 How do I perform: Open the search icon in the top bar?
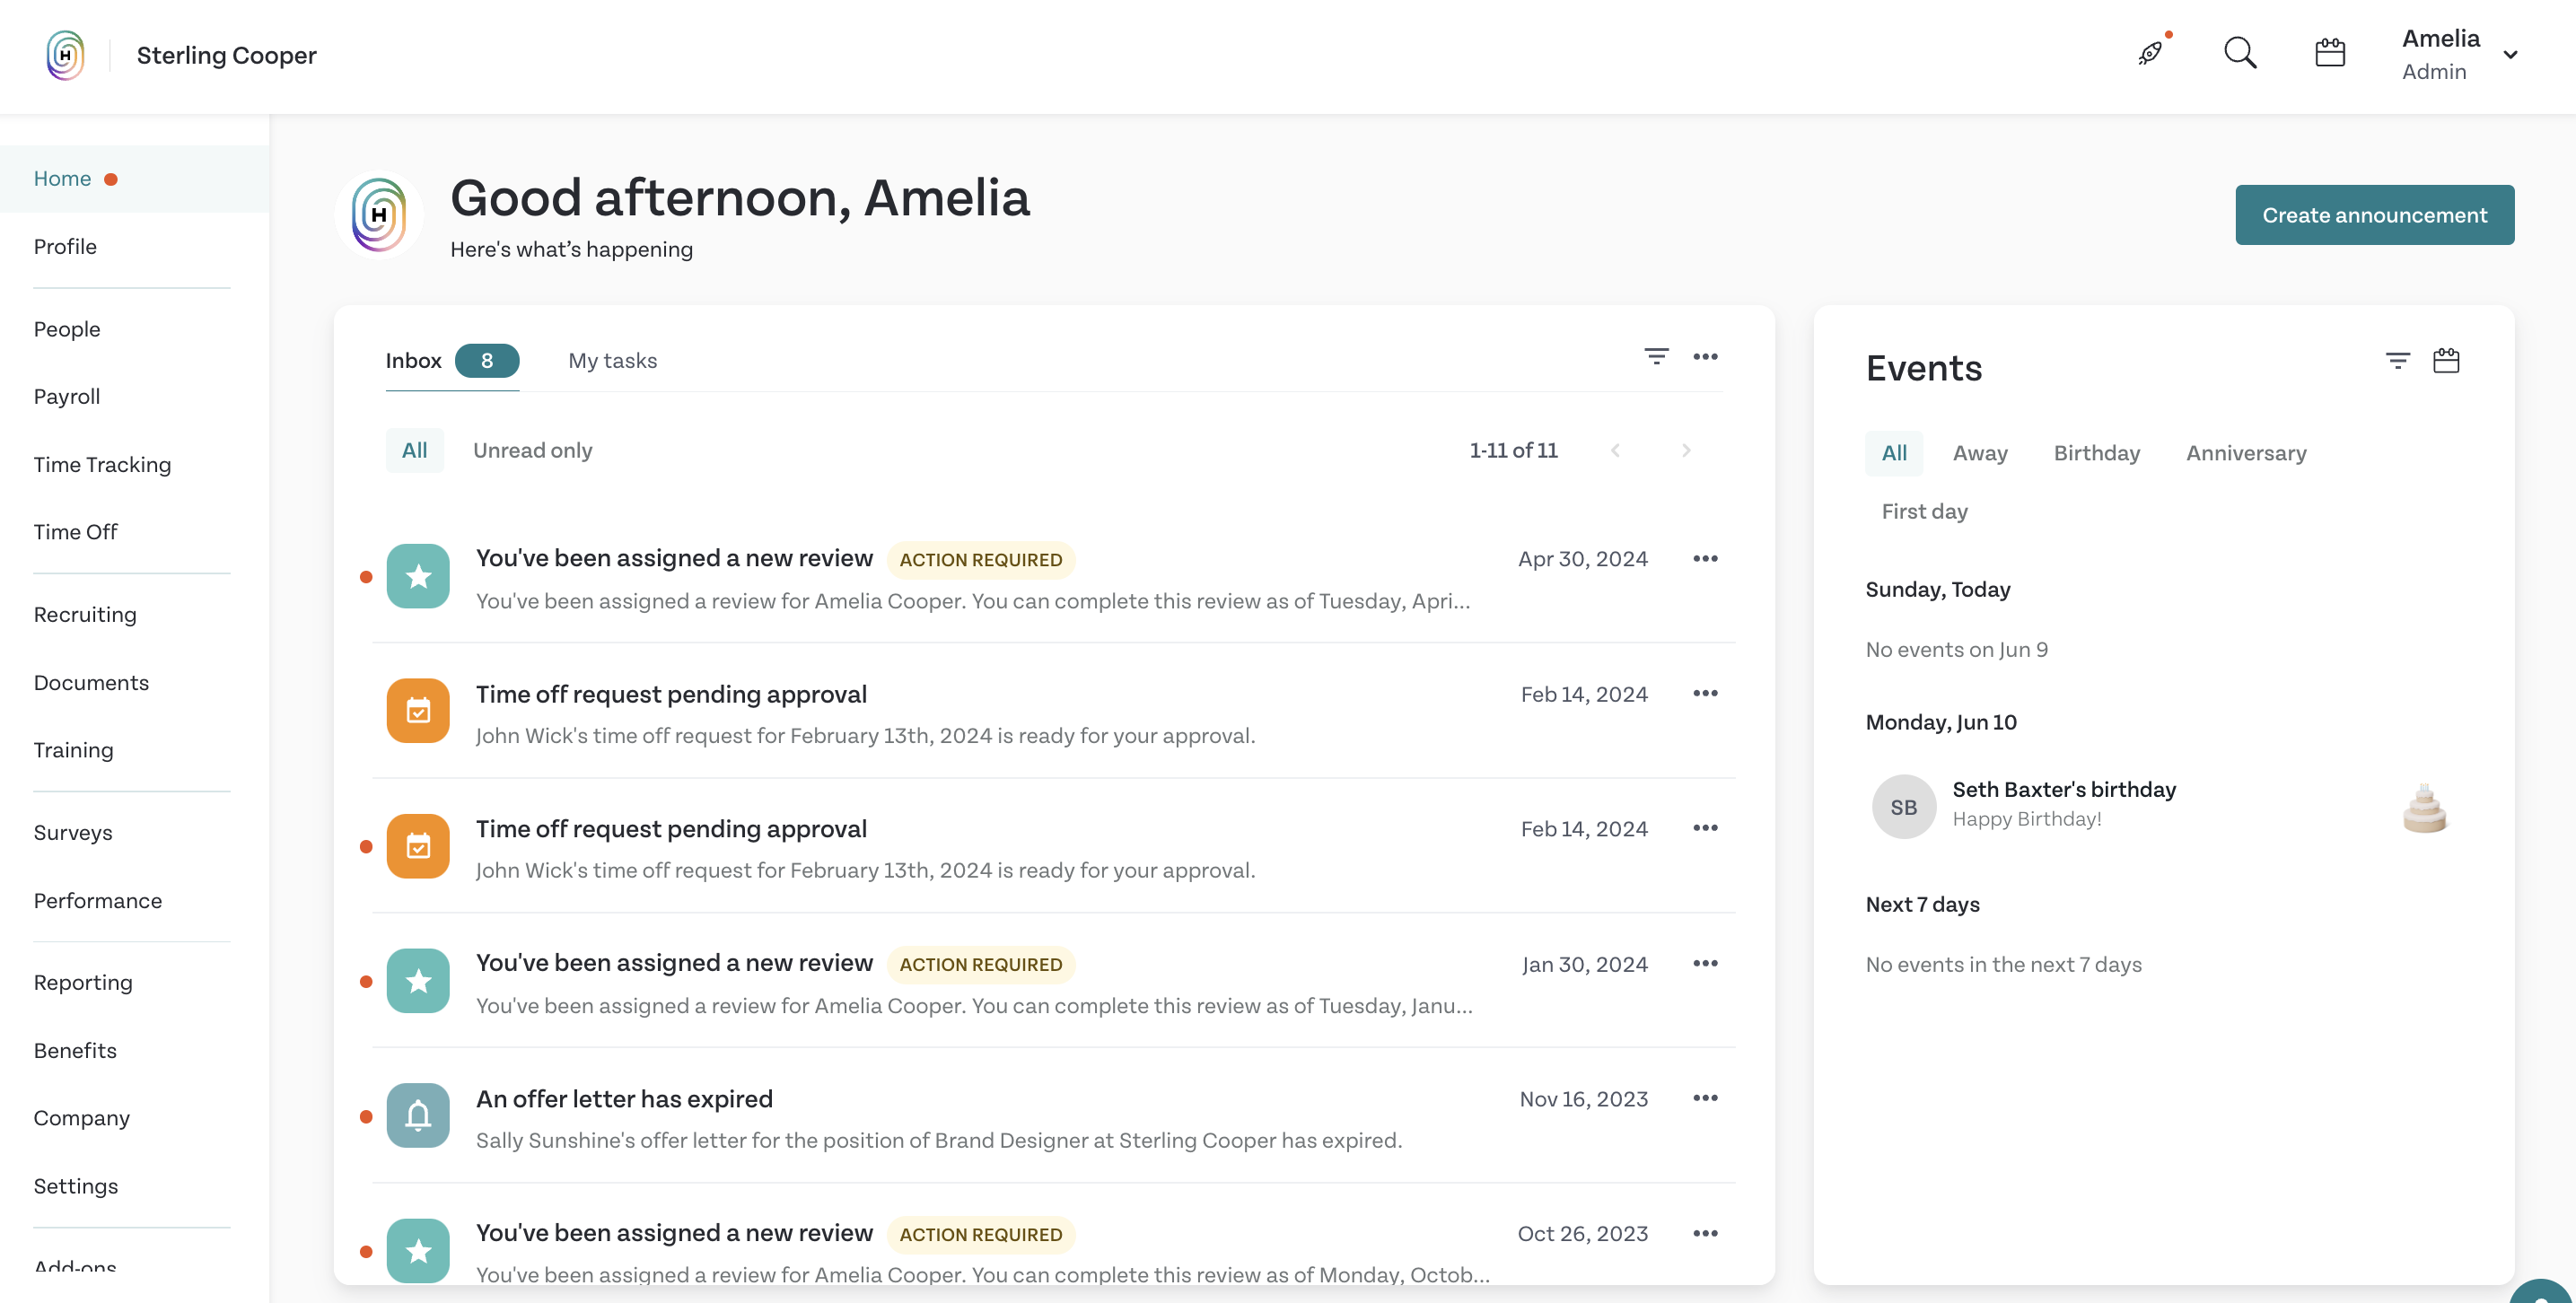pos(2240,53)
